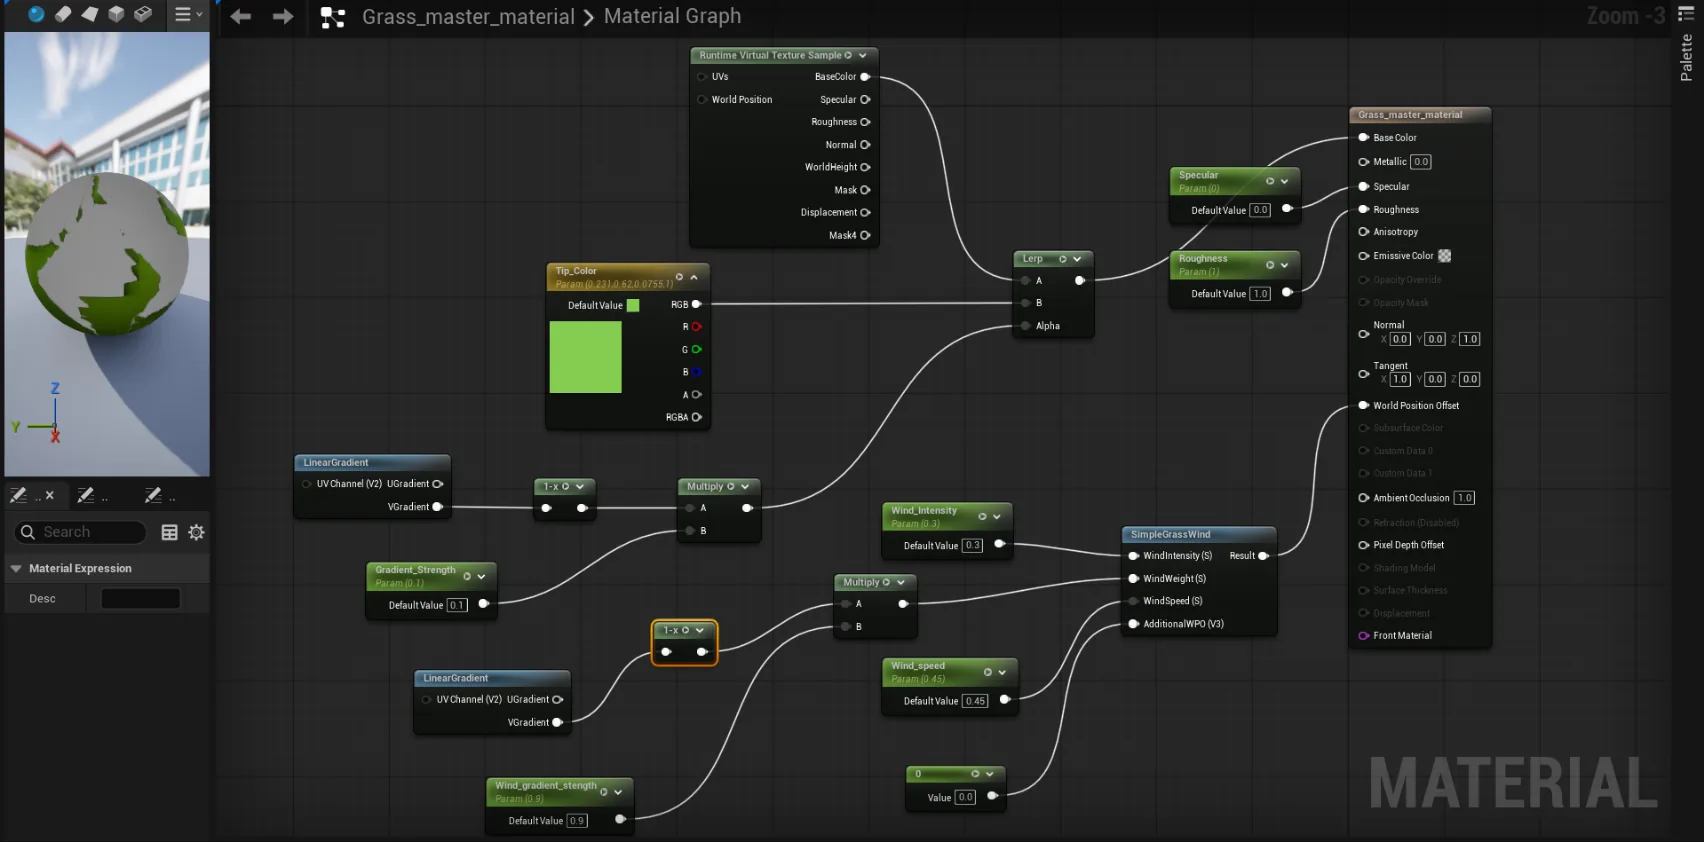1704x843 pixels.
Task: Open the preview viewport options dropdown menu
Action: click(x=189, y=14)
